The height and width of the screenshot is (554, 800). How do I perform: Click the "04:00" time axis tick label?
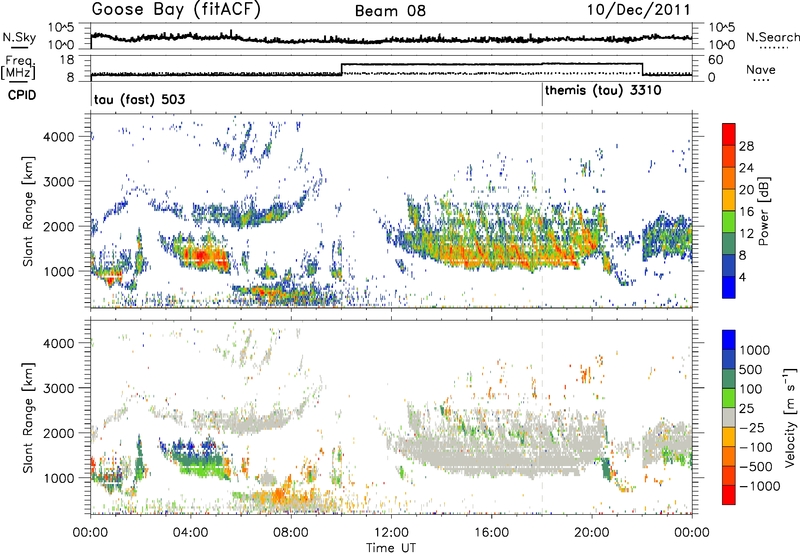[x=190, y=533]
